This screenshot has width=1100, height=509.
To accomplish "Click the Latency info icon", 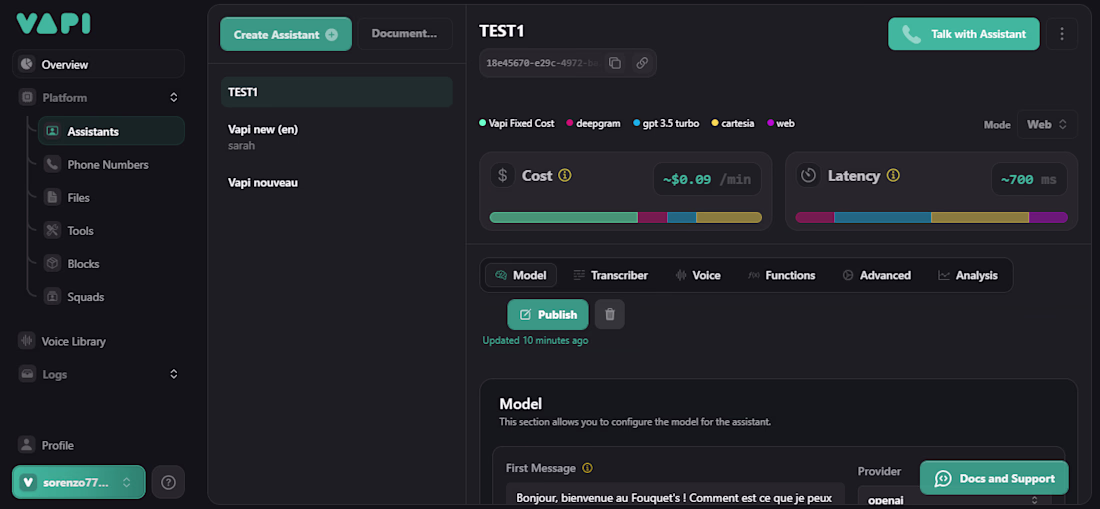I will pyautogui.click(x=893, y=176).
